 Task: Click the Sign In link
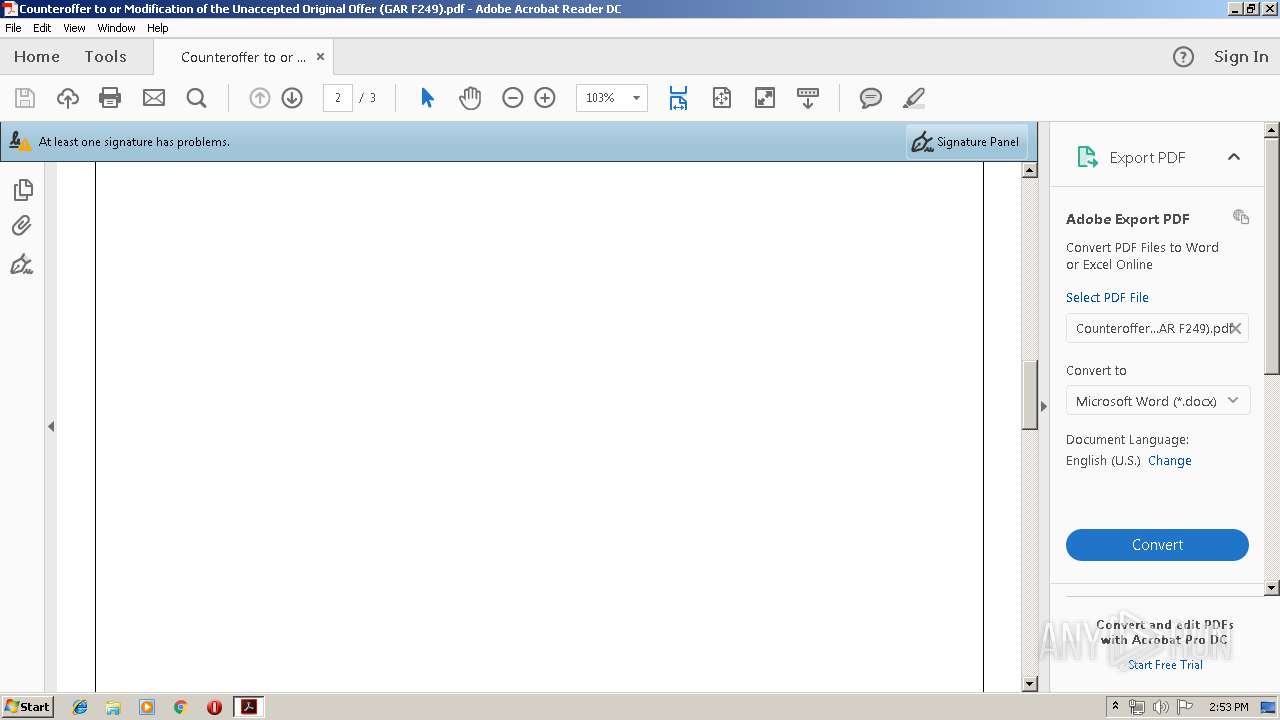tap(1241, 57)
